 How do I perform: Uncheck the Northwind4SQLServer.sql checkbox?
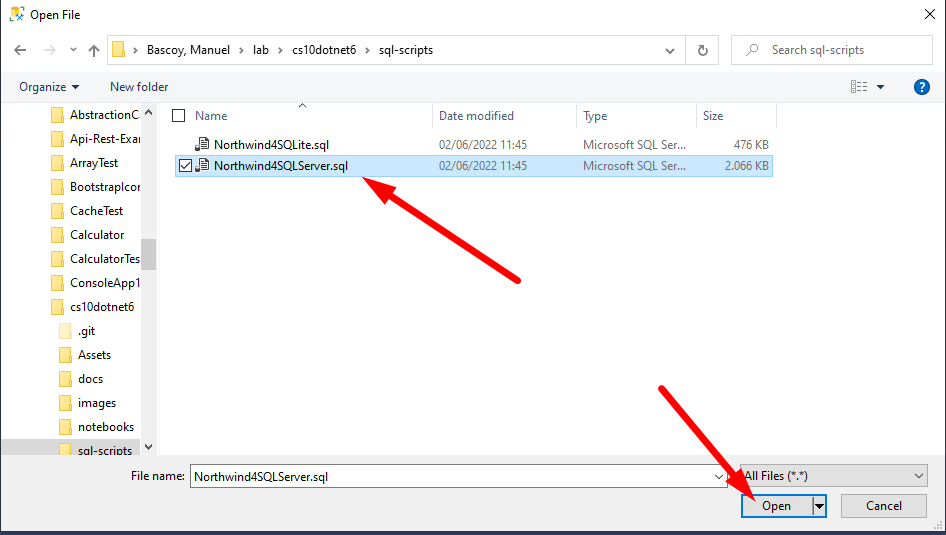[184, 166]
